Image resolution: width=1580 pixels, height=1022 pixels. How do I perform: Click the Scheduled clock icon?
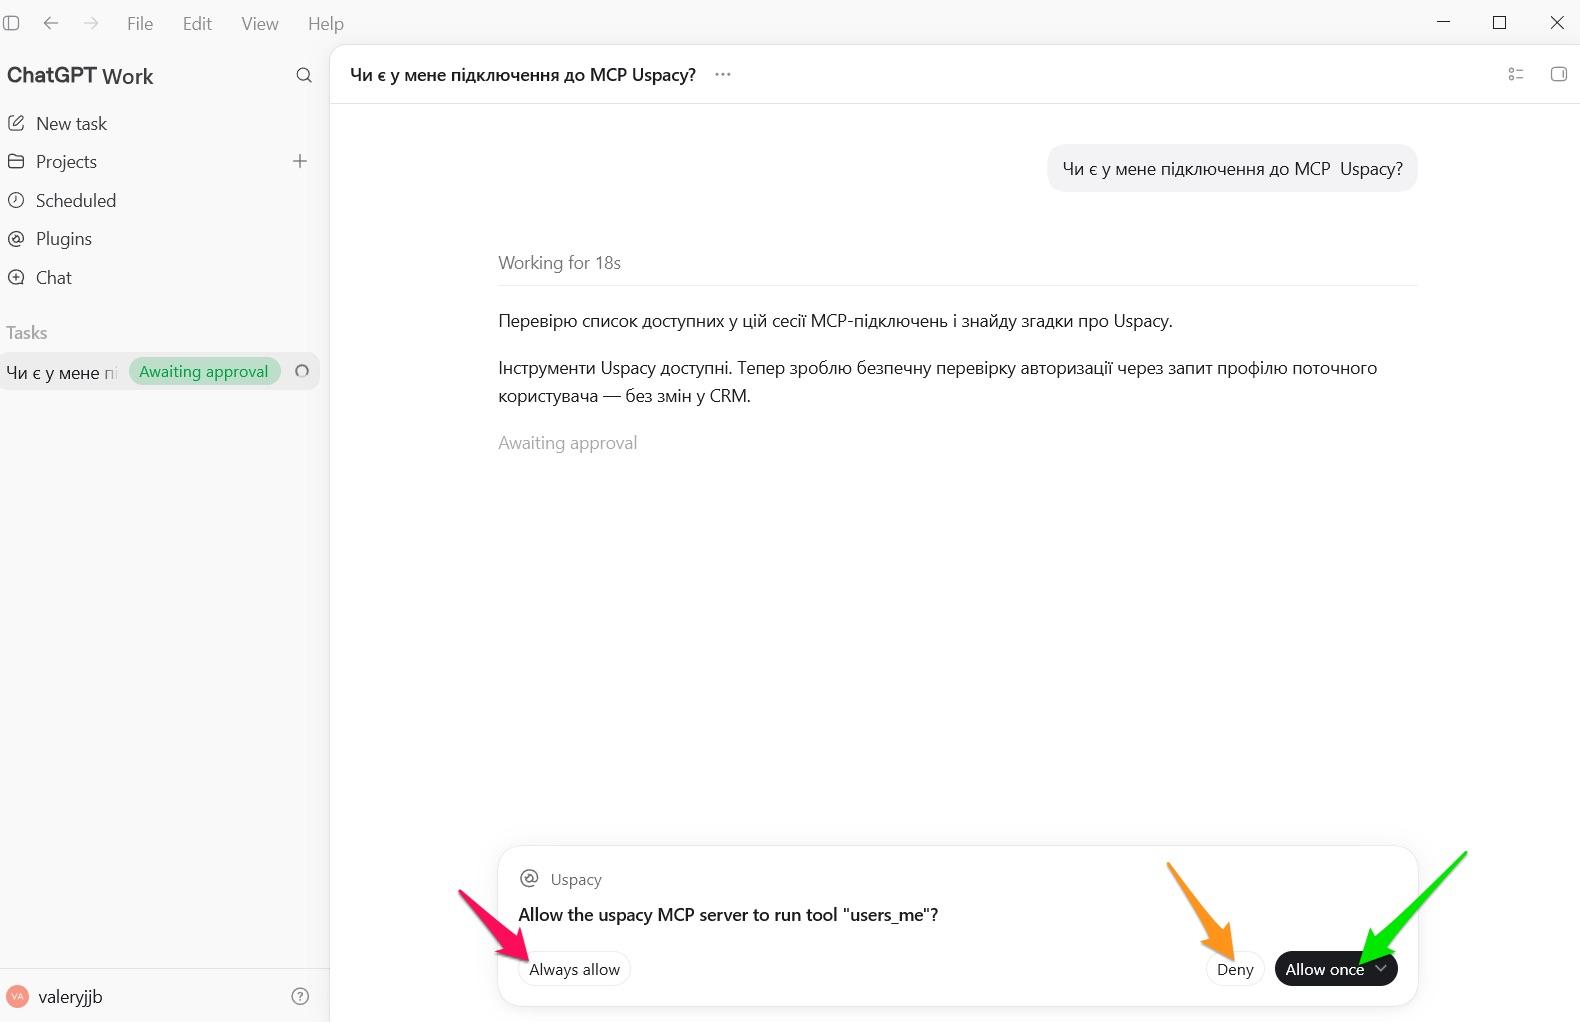coord(16,200)
